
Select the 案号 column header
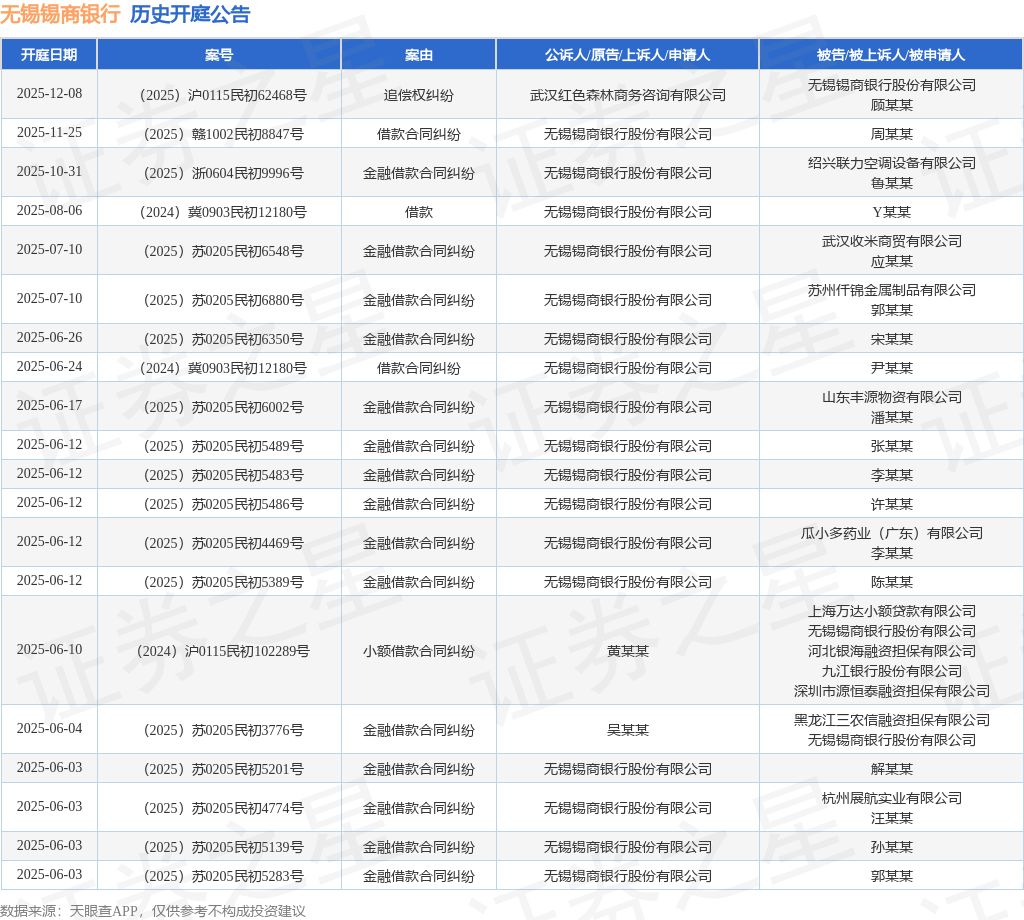pyautogui.click(x=219, y=55)
